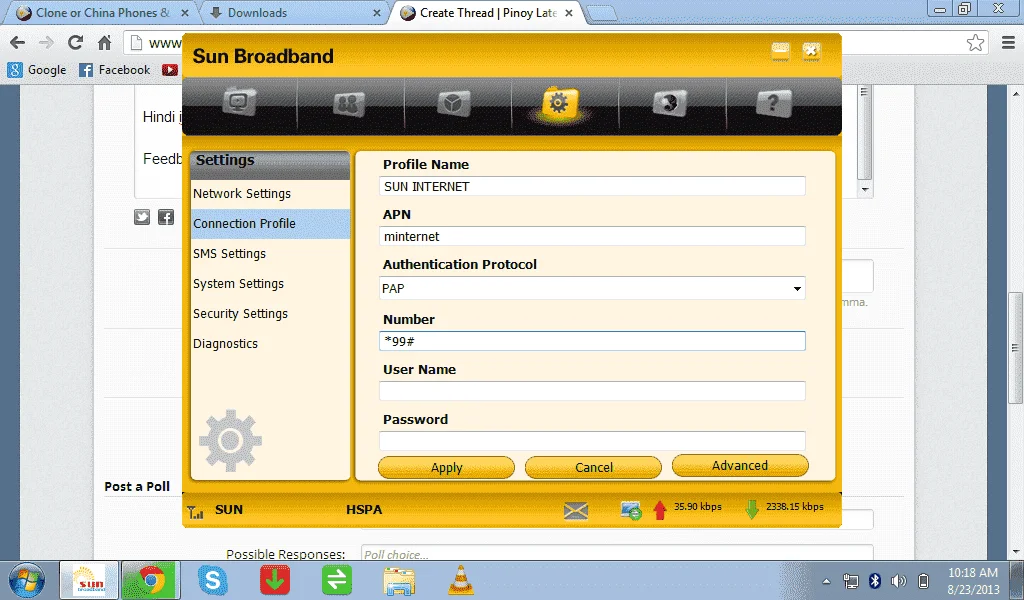Click the signal strength icon beside SUN
This screenshot has width=1024, height=600.
[x=195, y=512]
